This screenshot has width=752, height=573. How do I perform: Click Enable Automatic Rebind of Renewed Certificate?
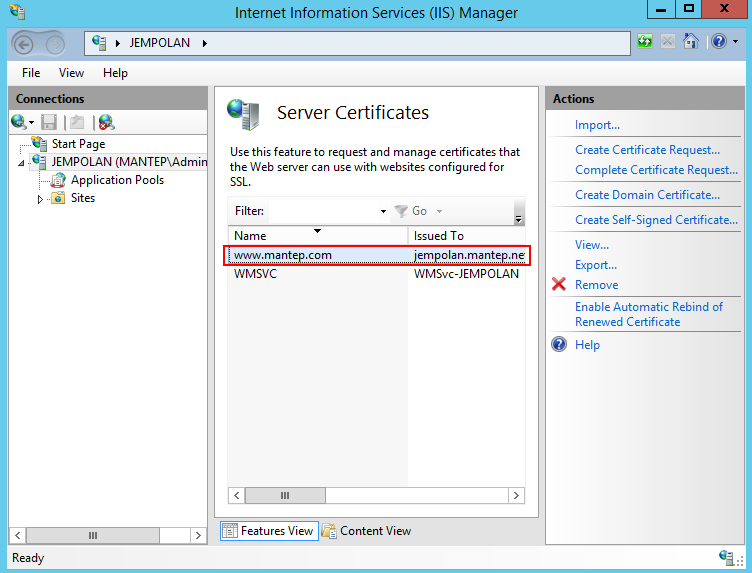point(649,314)
